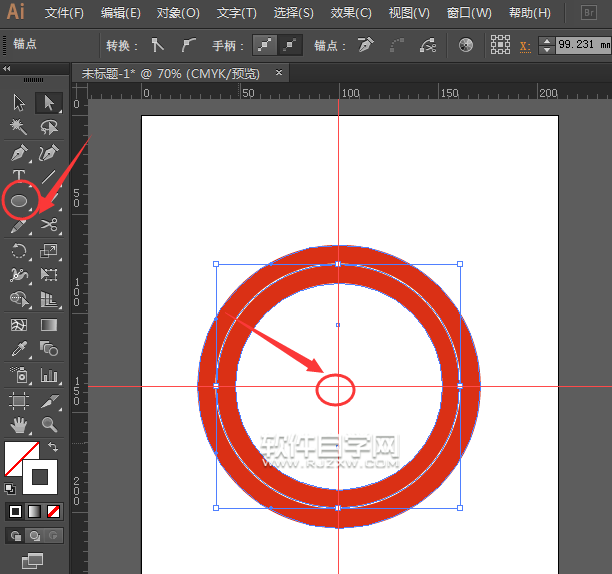Screen dimensions: 612x574
Task: Convert selected anchor points to corner
Action: 157,46
